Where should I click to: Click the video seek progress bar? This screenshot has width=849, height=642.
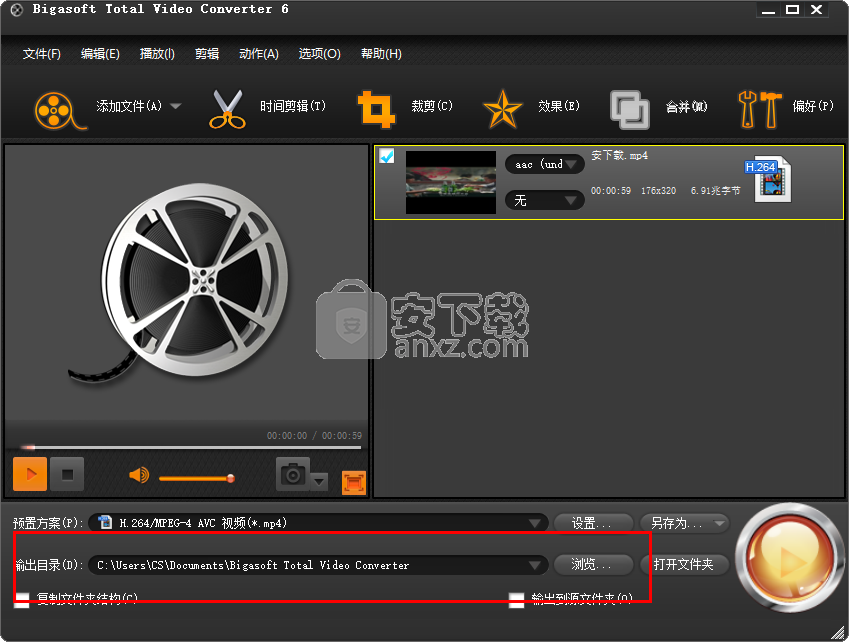[191, 448]
